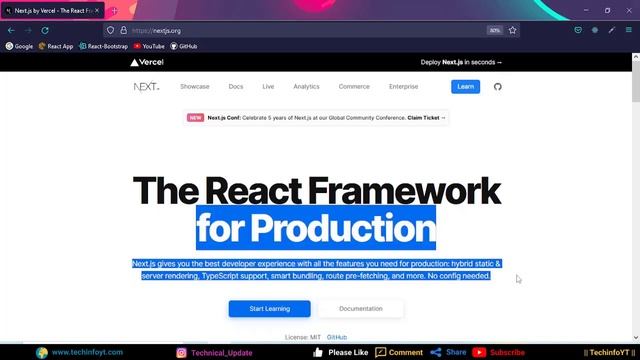This screenshot has width=640, height=360.
Task: Click the browser forward arrow
Action: (28, 31)
